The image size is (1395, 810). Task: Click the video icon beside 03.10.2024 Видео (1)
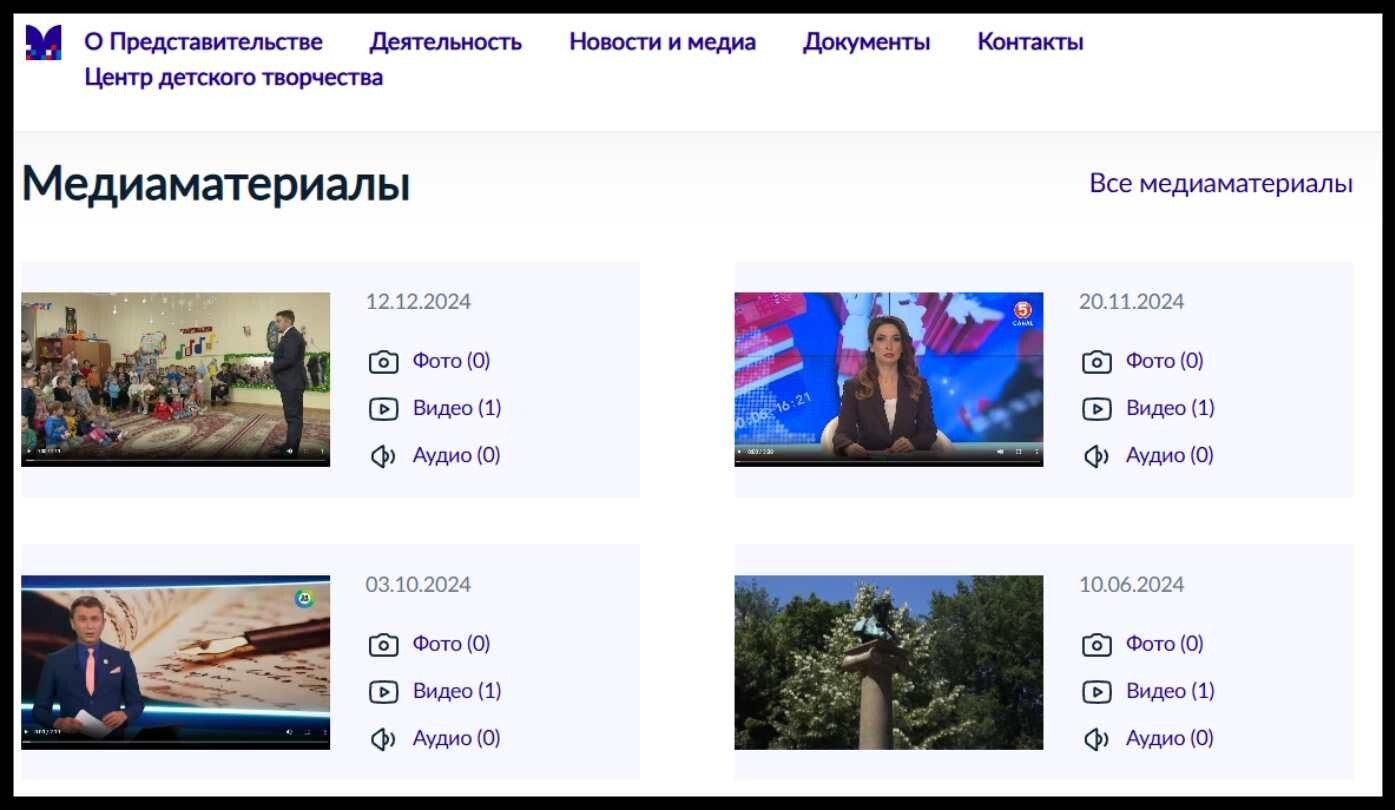383,692
